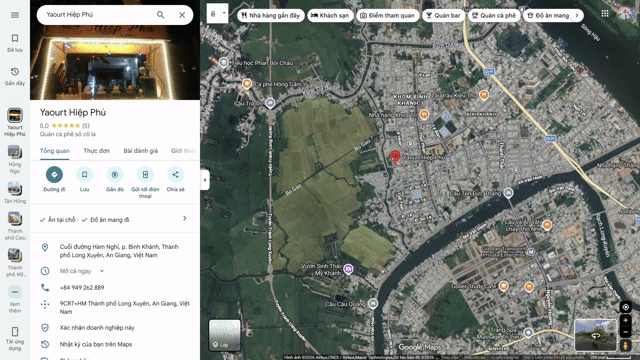Click the Cuối đường Hàm Nghi address
The width and height of the screenshot is (640, 360).
(x=119, y=251)
